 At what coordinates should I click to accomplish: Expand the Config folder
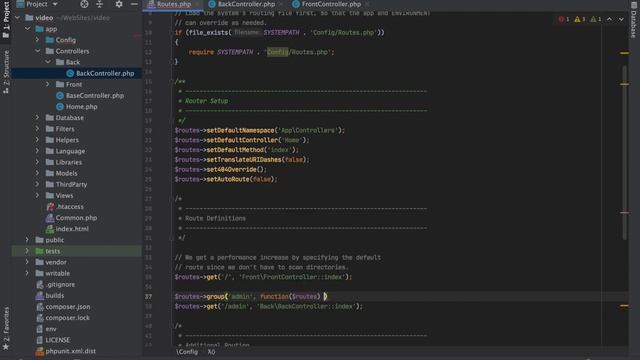38,40
